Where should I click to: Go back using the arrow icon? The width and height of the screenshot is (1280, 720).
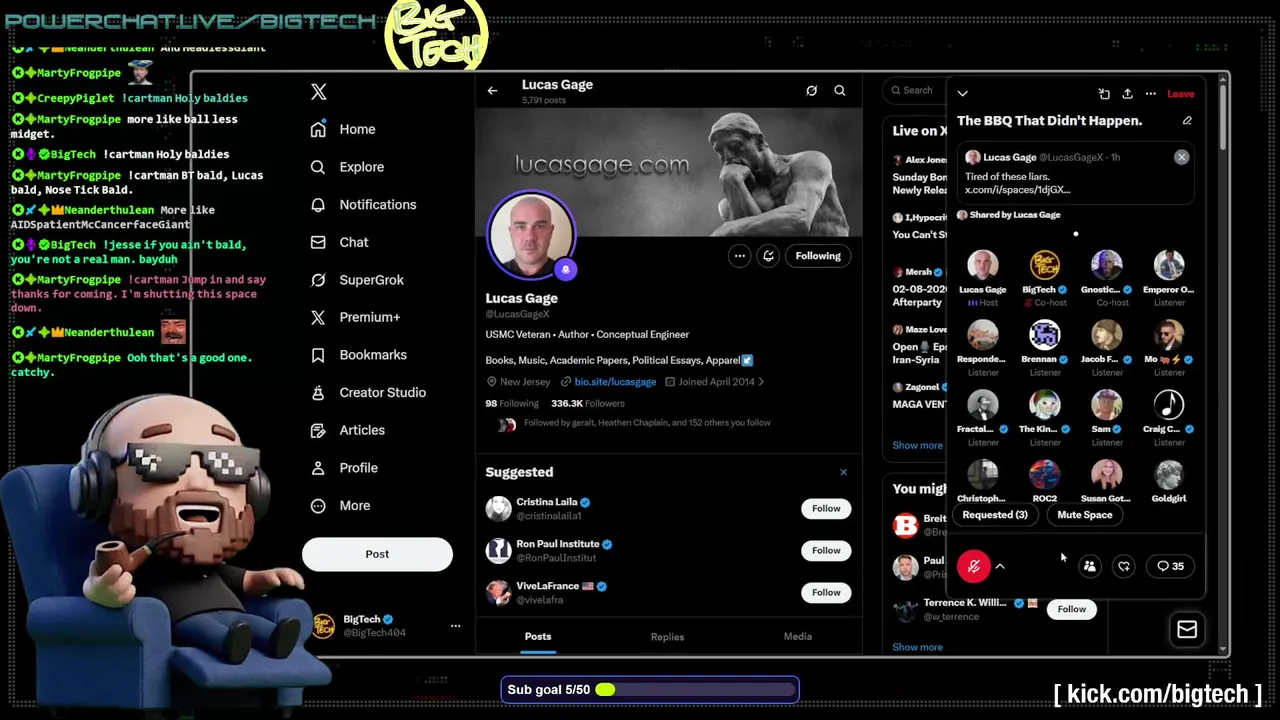[x=492, y=91]
